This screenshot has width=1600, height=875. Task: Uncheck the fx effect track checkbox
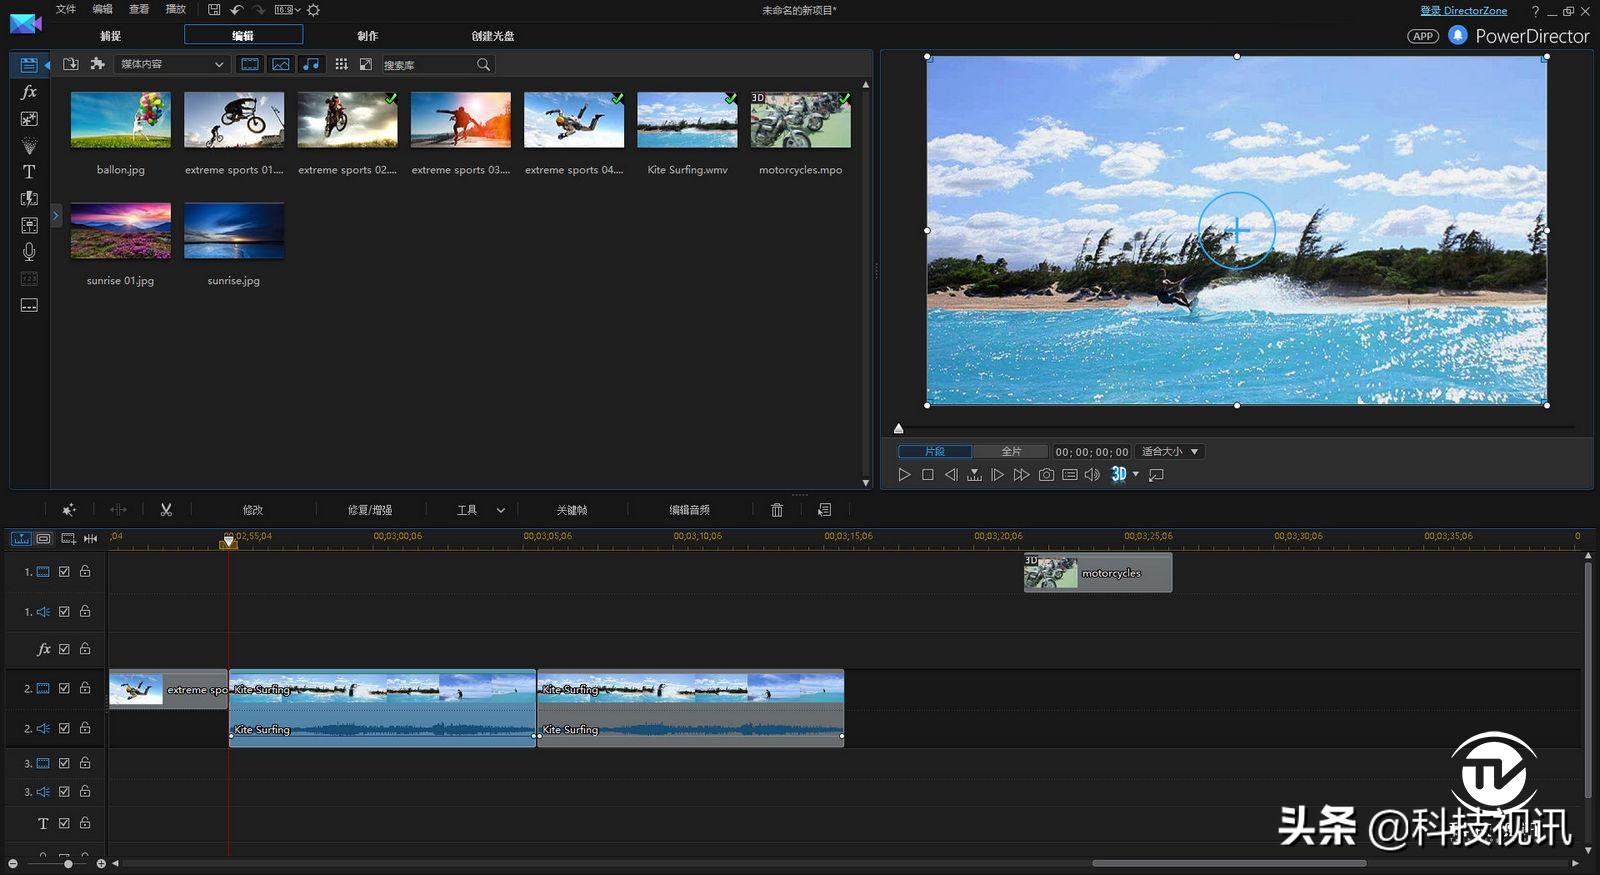click(x=64, y=649)
